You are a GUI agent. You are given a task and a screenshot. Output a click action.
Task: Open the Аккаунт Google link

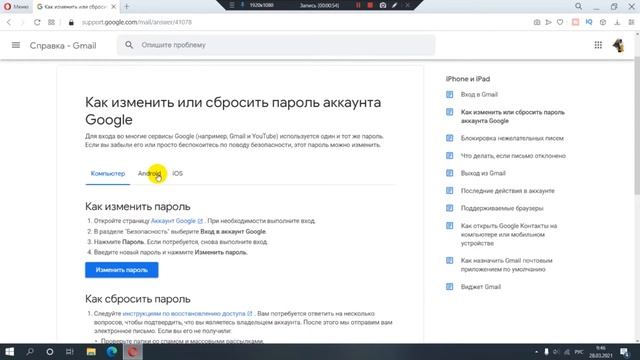176,221
